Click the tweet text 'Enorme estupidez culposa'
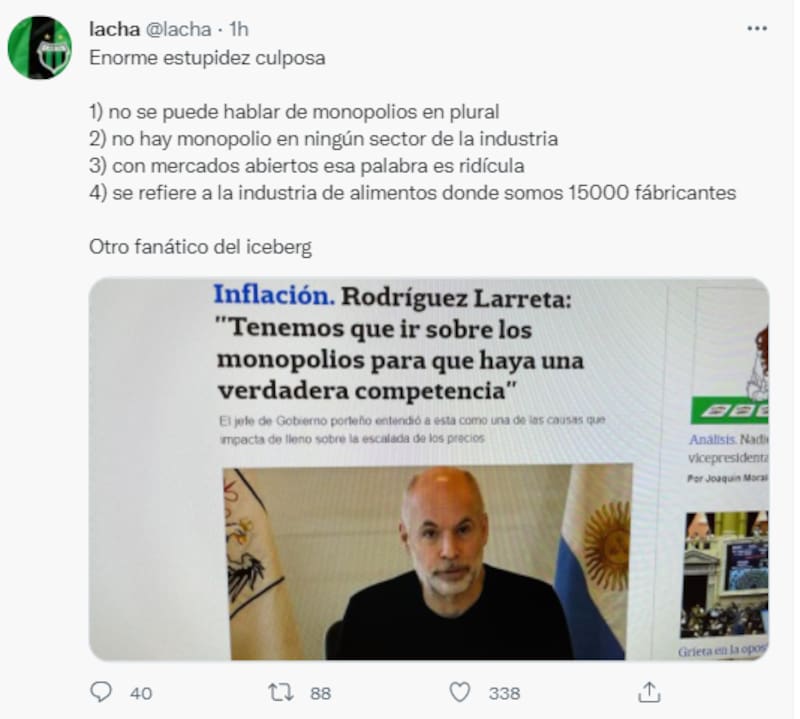The height and width of the screenshot is (719, 800). [207, 58]
